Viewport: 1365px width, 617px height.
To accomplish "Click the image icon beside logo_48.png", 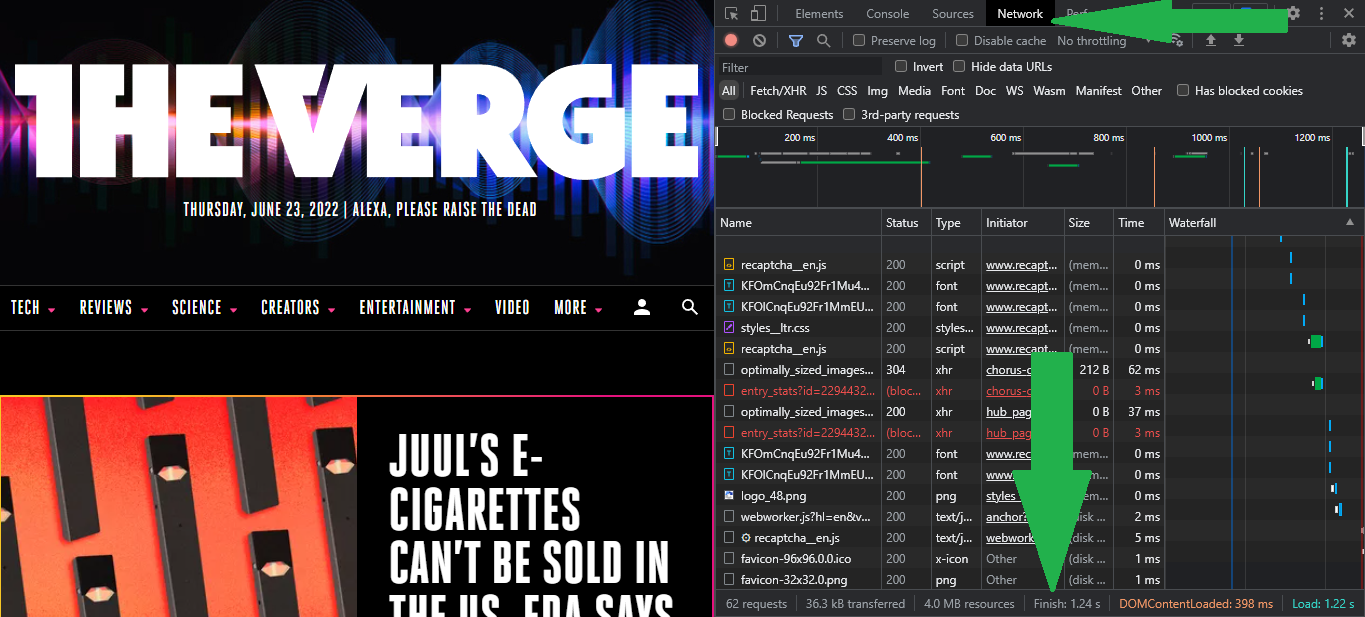I will click(730, 496).
